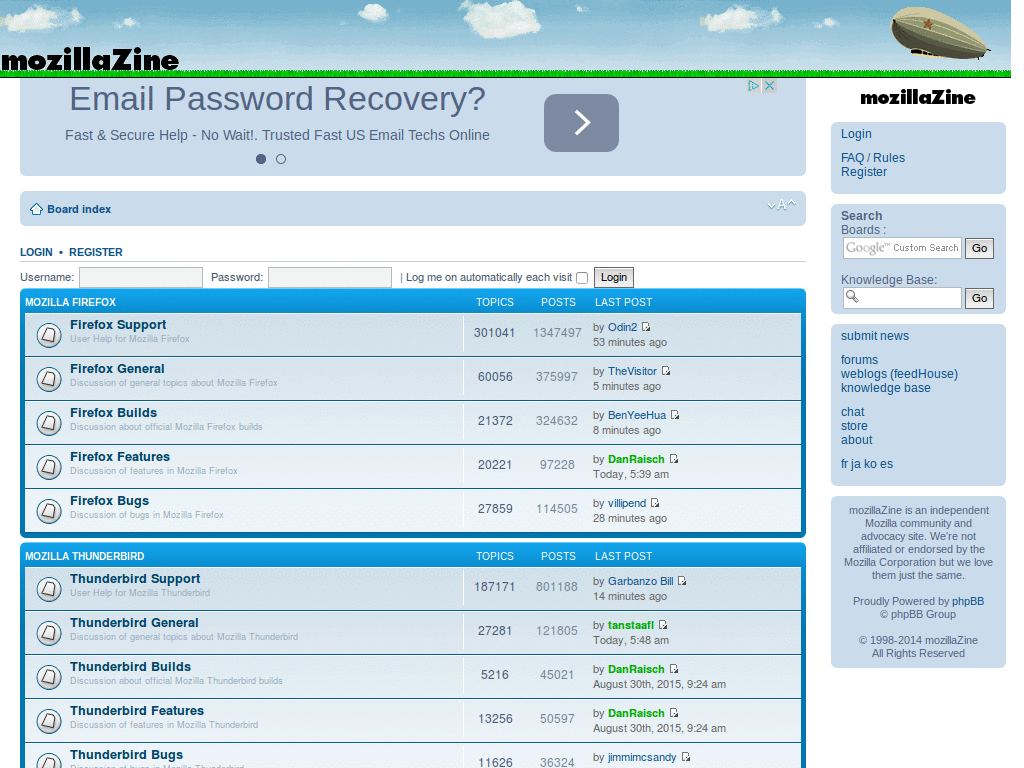Click the view-latest-post icon beside Garbanzo Bill
Viewport: 1024px width, 768px height.
pyautogui.click(x=682, y=580)
